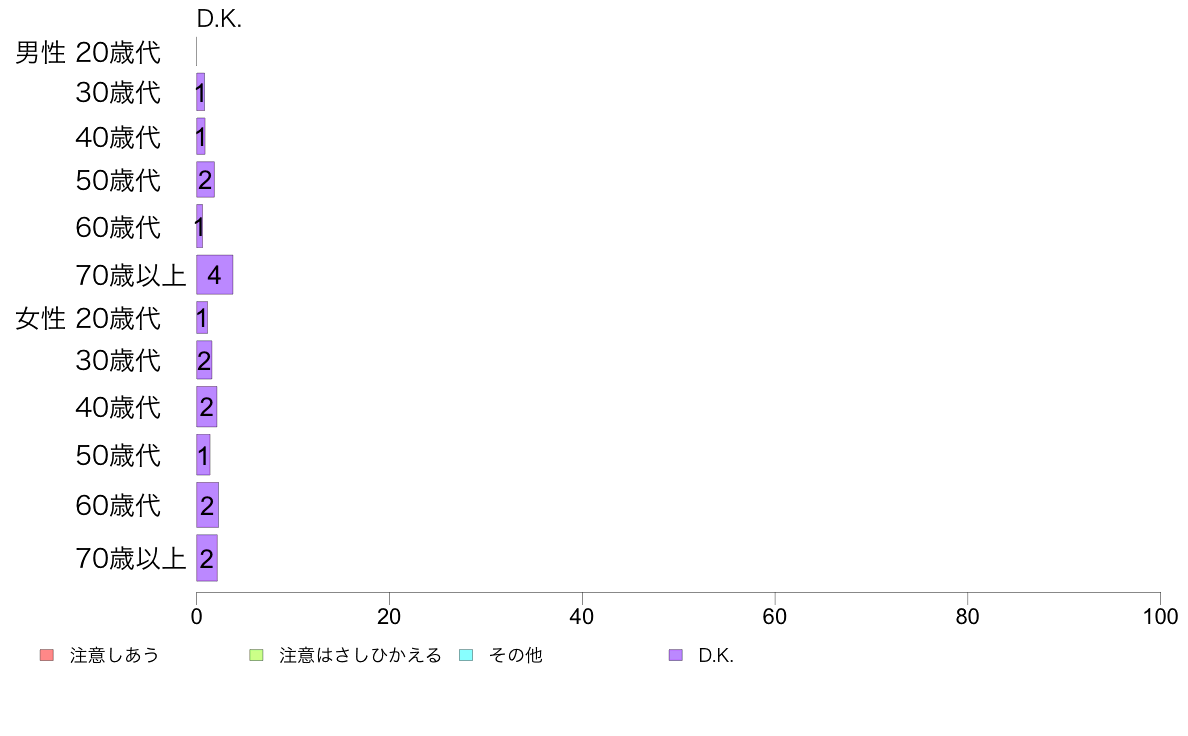Click the 女性 50歳代 row label
Viewport: 1188px width, 736px height.
coord(118,455)
